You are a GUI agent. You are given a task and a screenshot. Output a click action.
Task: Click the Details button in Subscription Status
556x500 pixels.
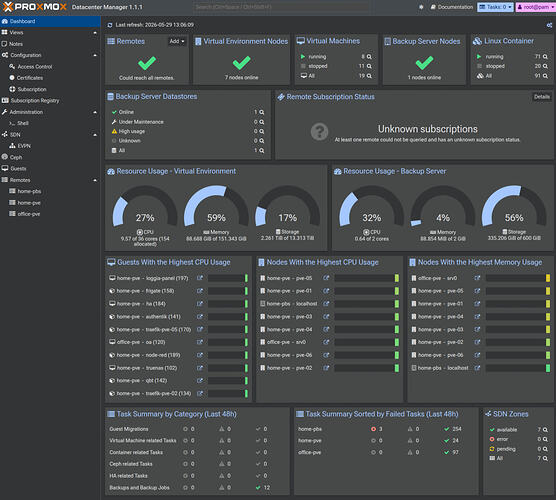click(541, 97)
